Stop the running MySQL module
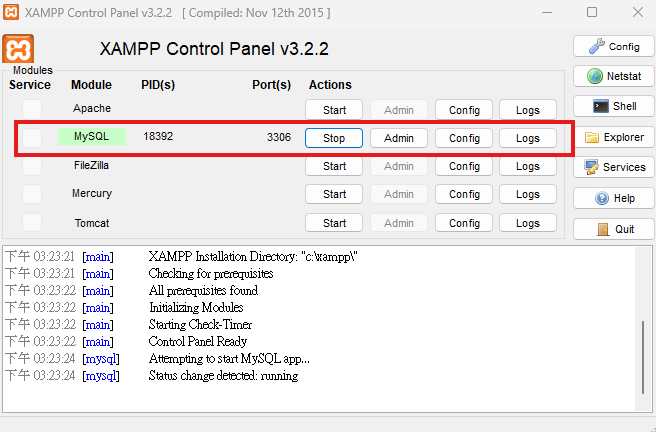Screen dimensions: 656x432 click(334, 138)
